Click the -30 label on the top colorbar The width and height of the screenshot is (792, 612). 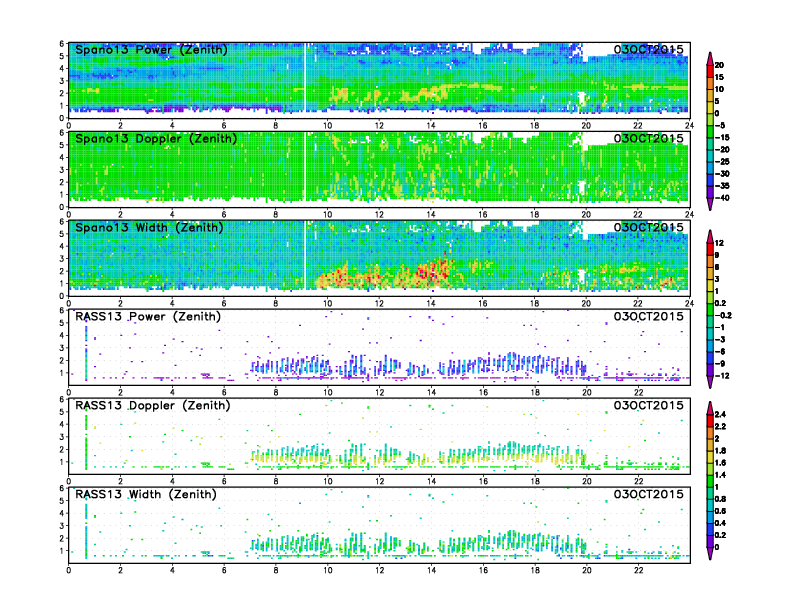(722, 174)
